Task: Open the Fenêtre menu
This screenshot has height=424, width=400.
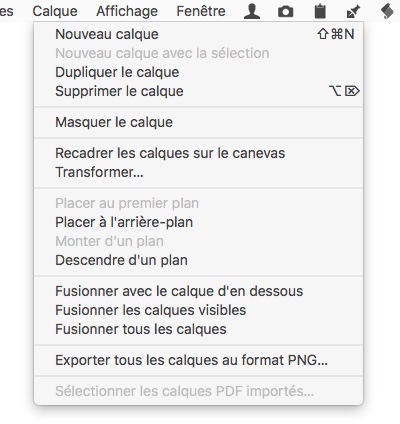Action: pyautogui.click(x=201, y=11)
